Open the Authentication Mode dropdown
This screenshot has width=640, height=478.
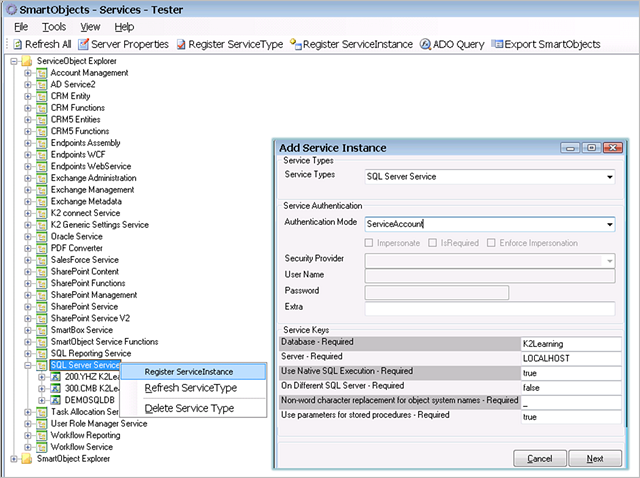click(609, 225)
